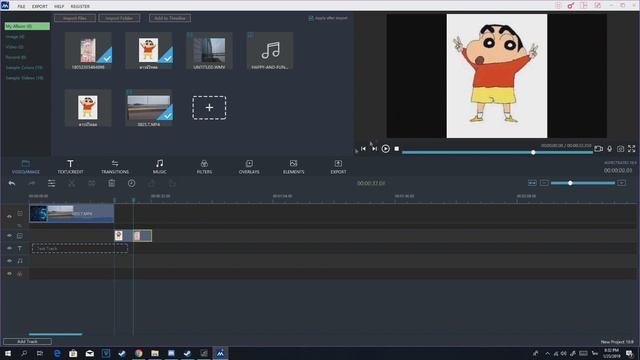Click the clock duration icon
Viewport: 640px width, 360px height.
point(131,183)
